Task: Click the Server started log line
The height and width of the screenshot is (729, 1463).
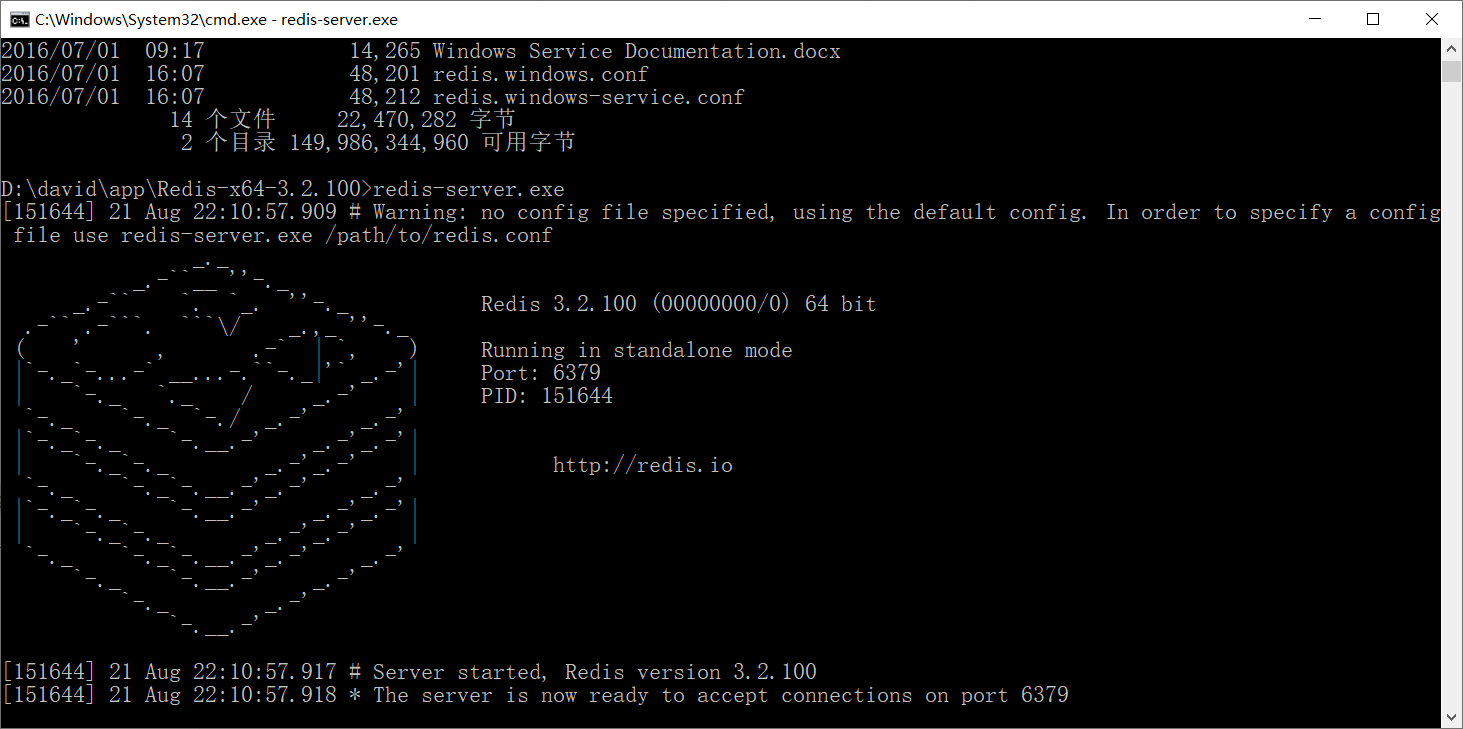Action: (410, 672)
